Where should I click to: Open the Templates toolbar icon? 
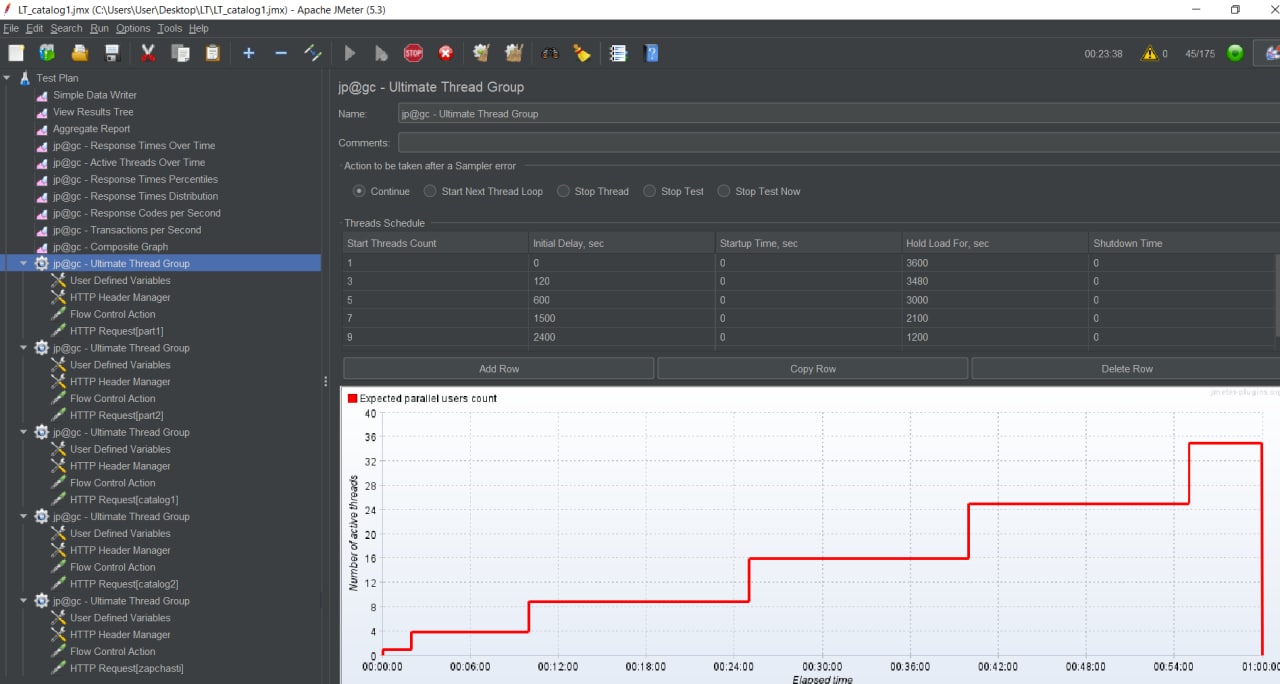pyautogui.click(x=47, y=53)
